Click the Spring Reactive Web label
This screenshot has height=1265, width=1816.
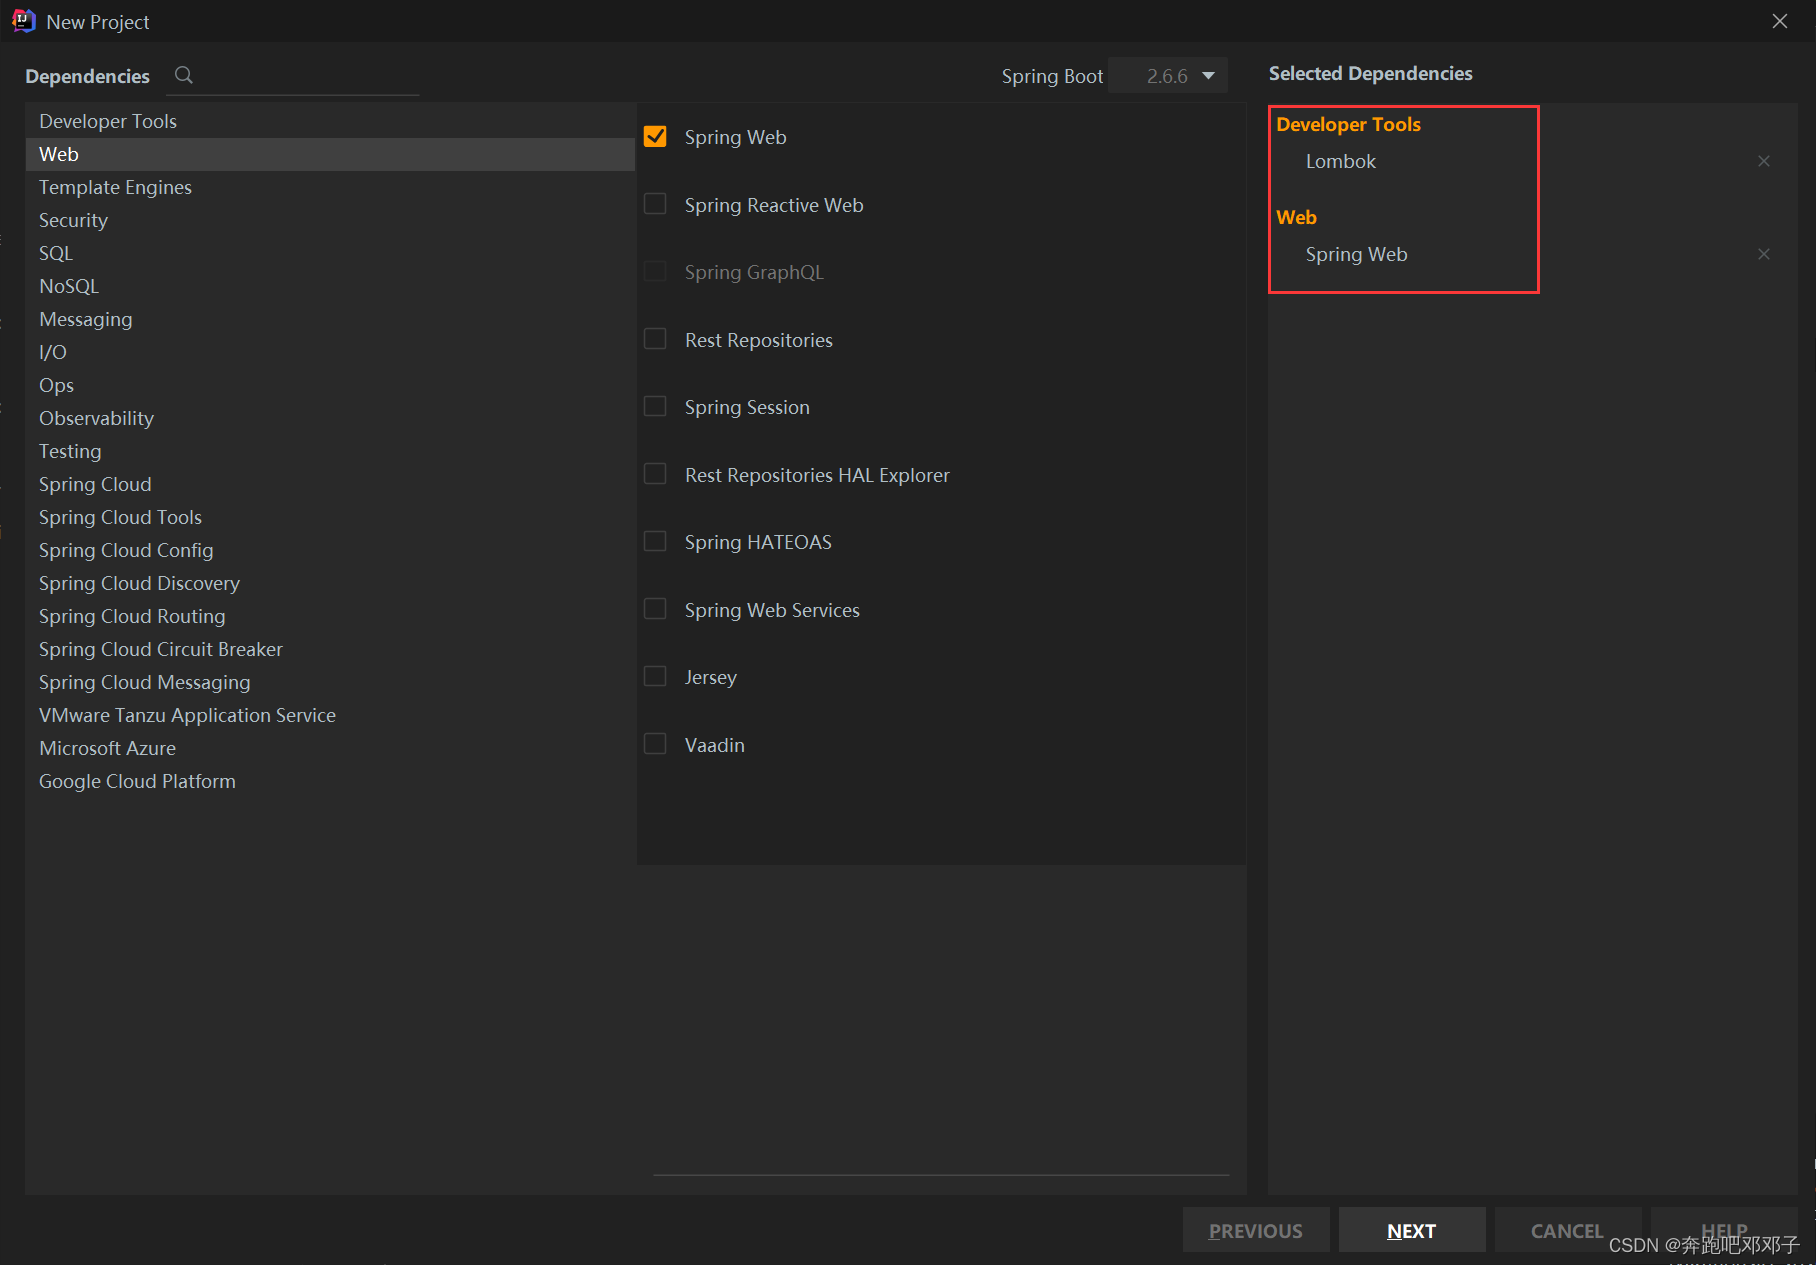pos(774,205)
